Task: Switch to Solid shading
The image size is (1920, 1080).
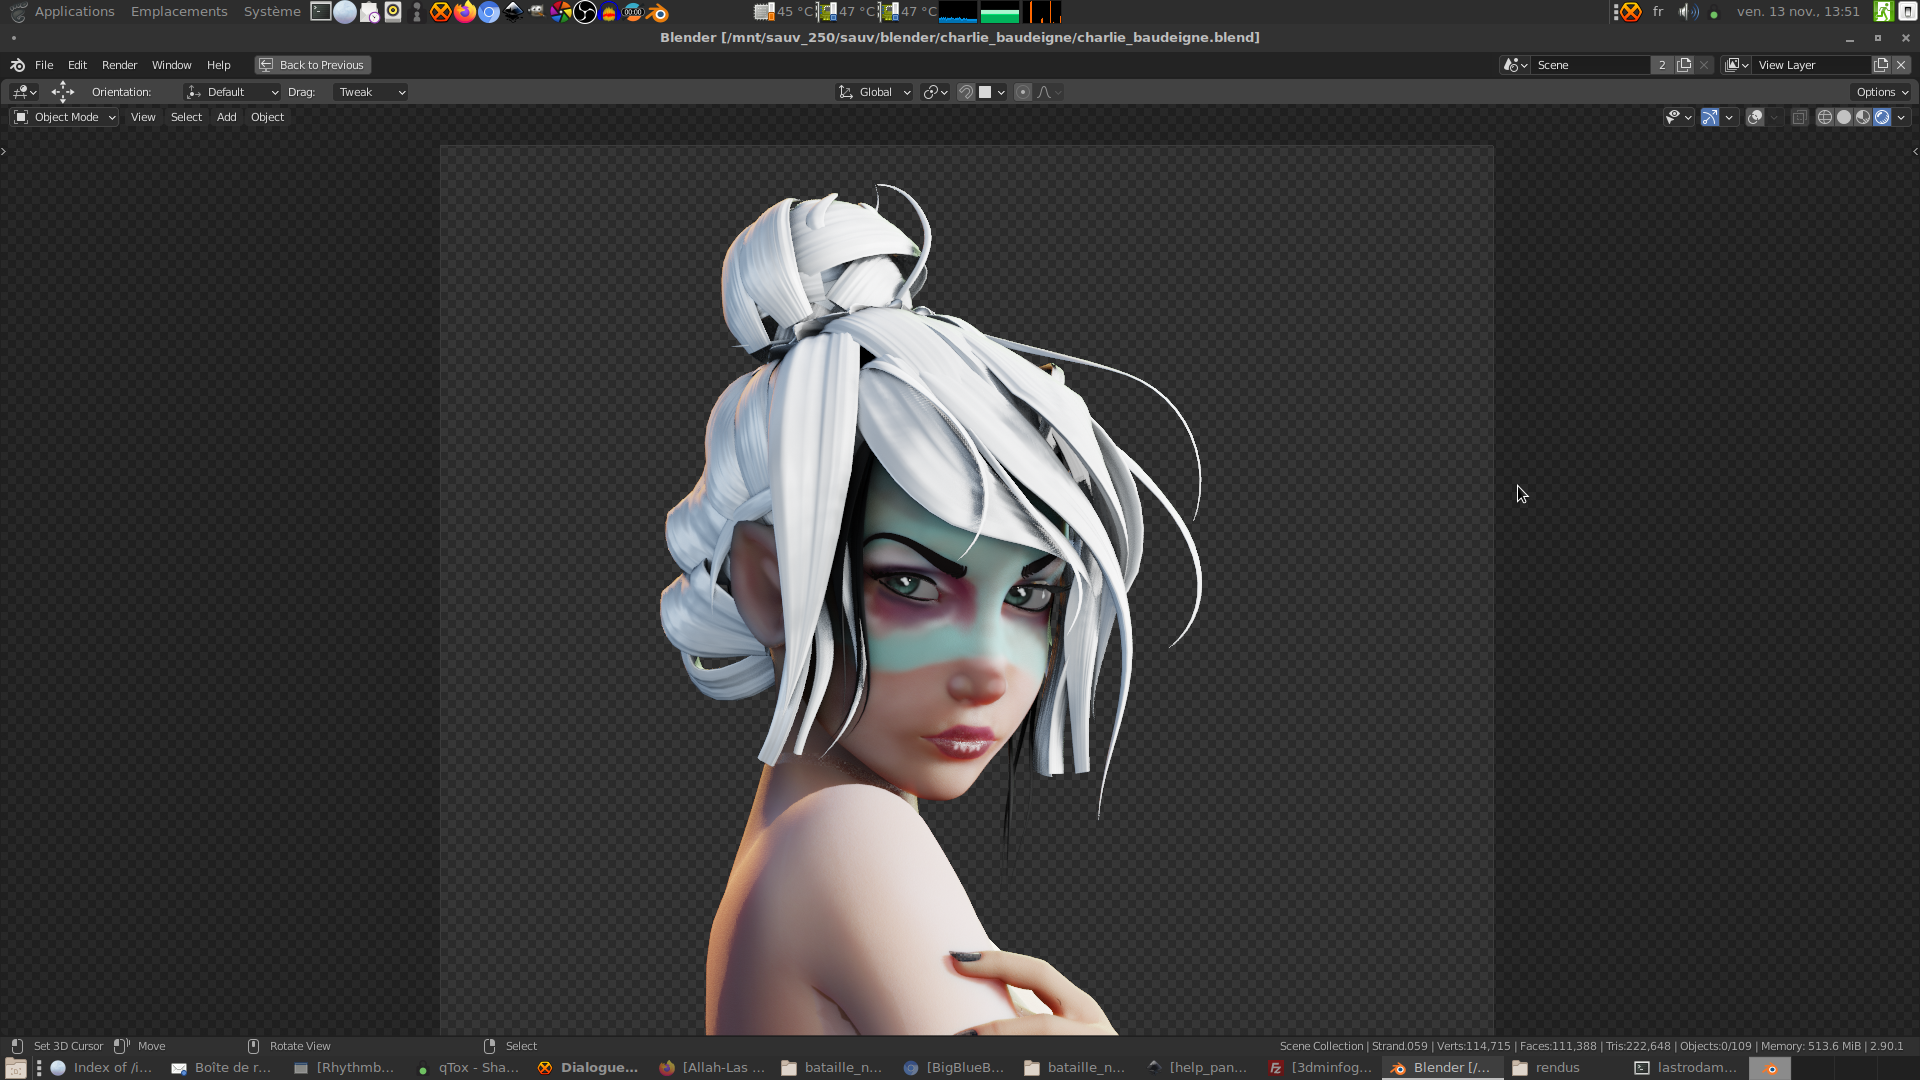Action: coord(1844,117)
